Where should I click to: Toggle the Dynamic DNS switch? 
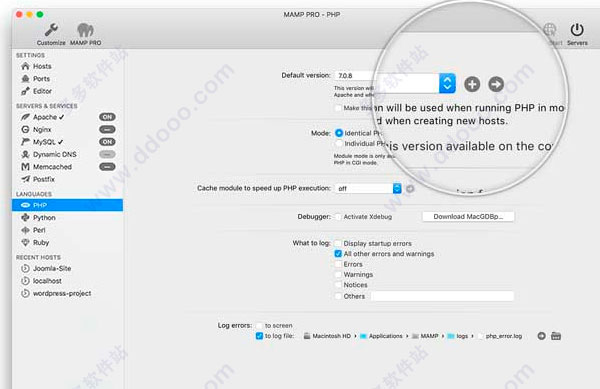pos(107,154)
